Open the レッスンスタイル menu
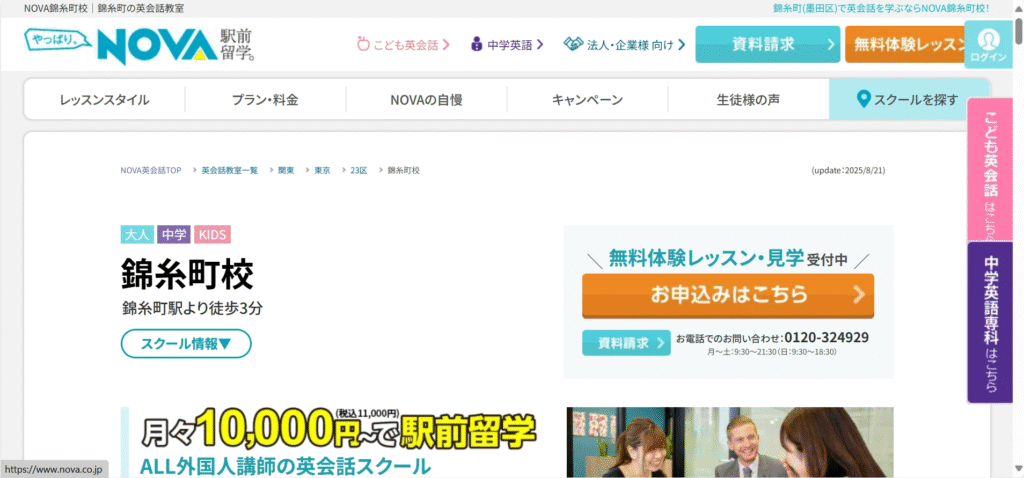Screen dimensions: 1024x478 pos(104,100)
